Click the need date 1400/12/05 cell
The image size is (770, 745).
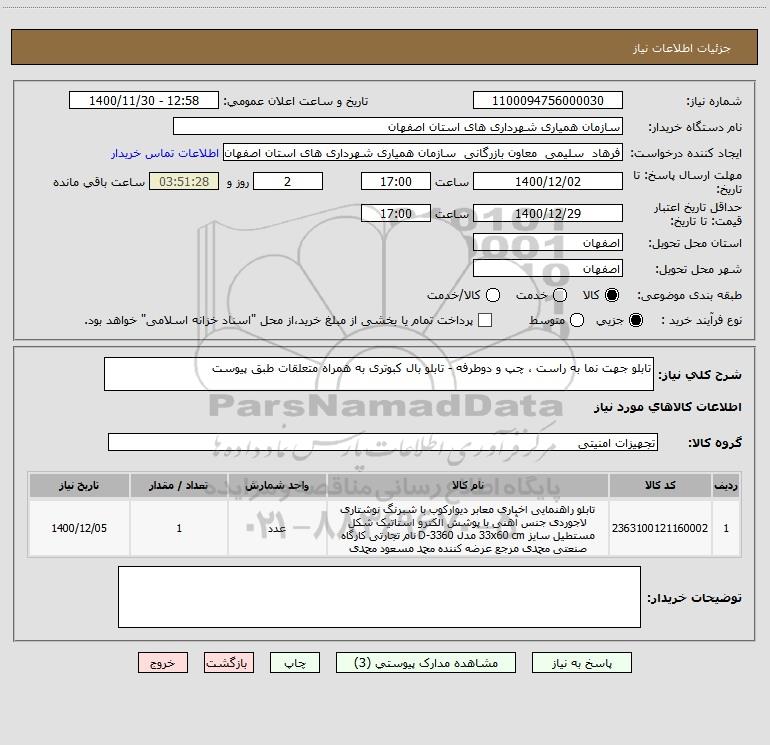tap(79, 528)
